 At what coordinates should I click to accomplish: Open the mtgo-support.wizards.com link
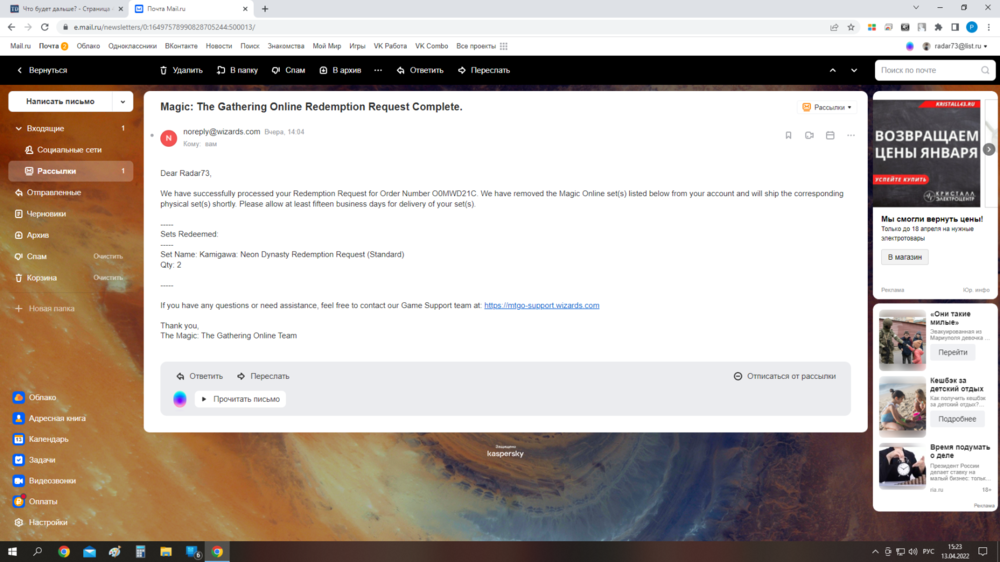(541, 305)
